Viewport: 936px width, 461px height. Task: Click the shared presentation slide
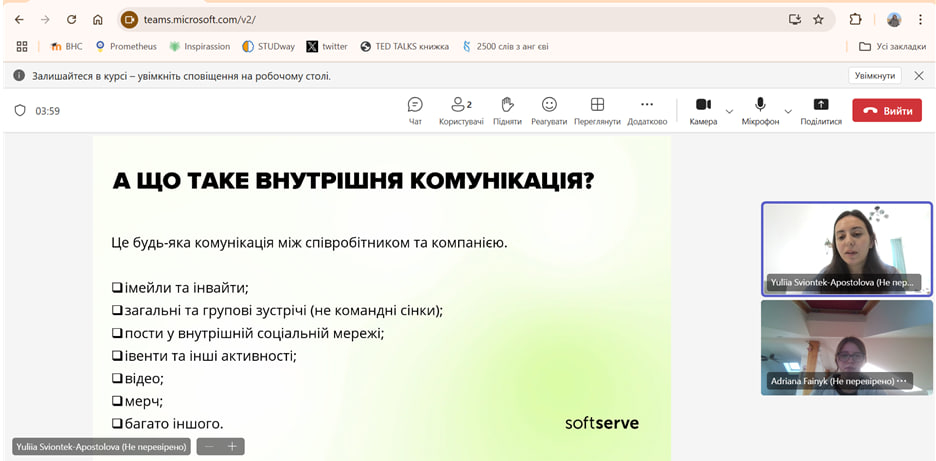pyautogui.click(x=381, y=297)
